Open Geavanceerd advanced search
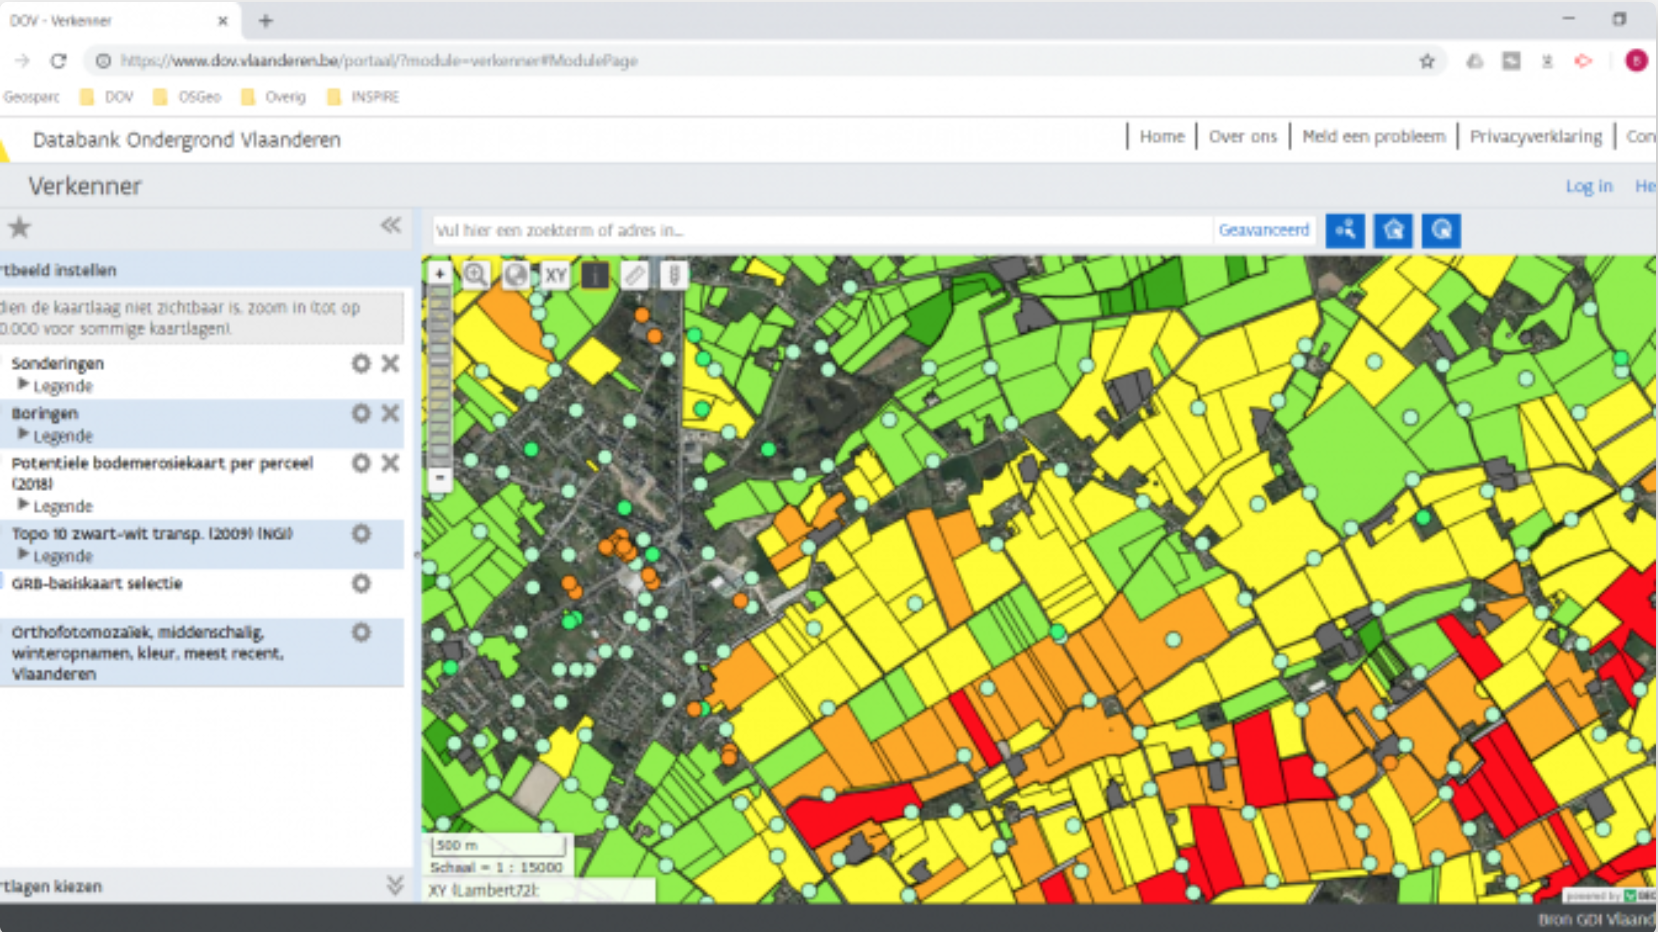The height and width of the screenshot is (932, 1658). tap(1264, 230)
